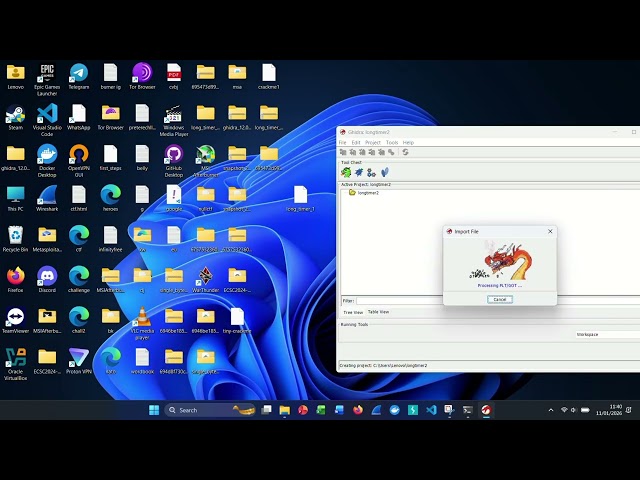640x480 pixels.
Task: Click the taskbar Search box
Action: coord(210,410)
